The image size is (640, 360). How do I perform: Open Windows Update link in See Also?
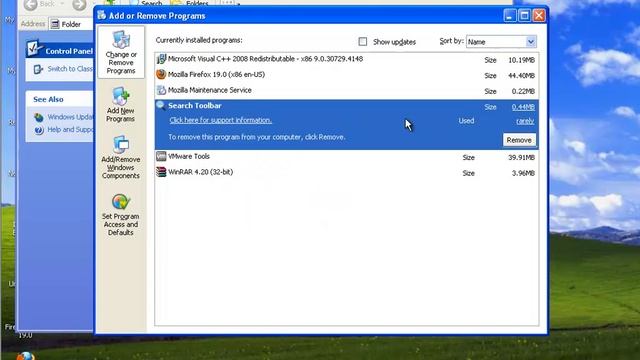click(70, 117)
